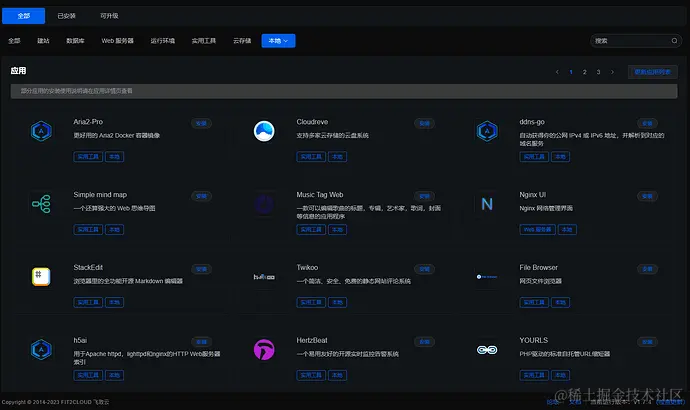The image size is (690, 410).
Task: Select the YOURLS chain-link icon
Action: tap(487, 350)
